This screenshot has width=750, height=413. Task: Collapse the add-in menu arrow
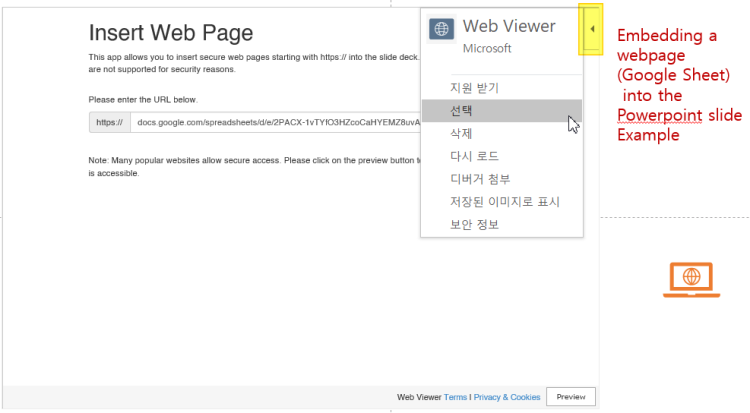(x=592, y=29)
